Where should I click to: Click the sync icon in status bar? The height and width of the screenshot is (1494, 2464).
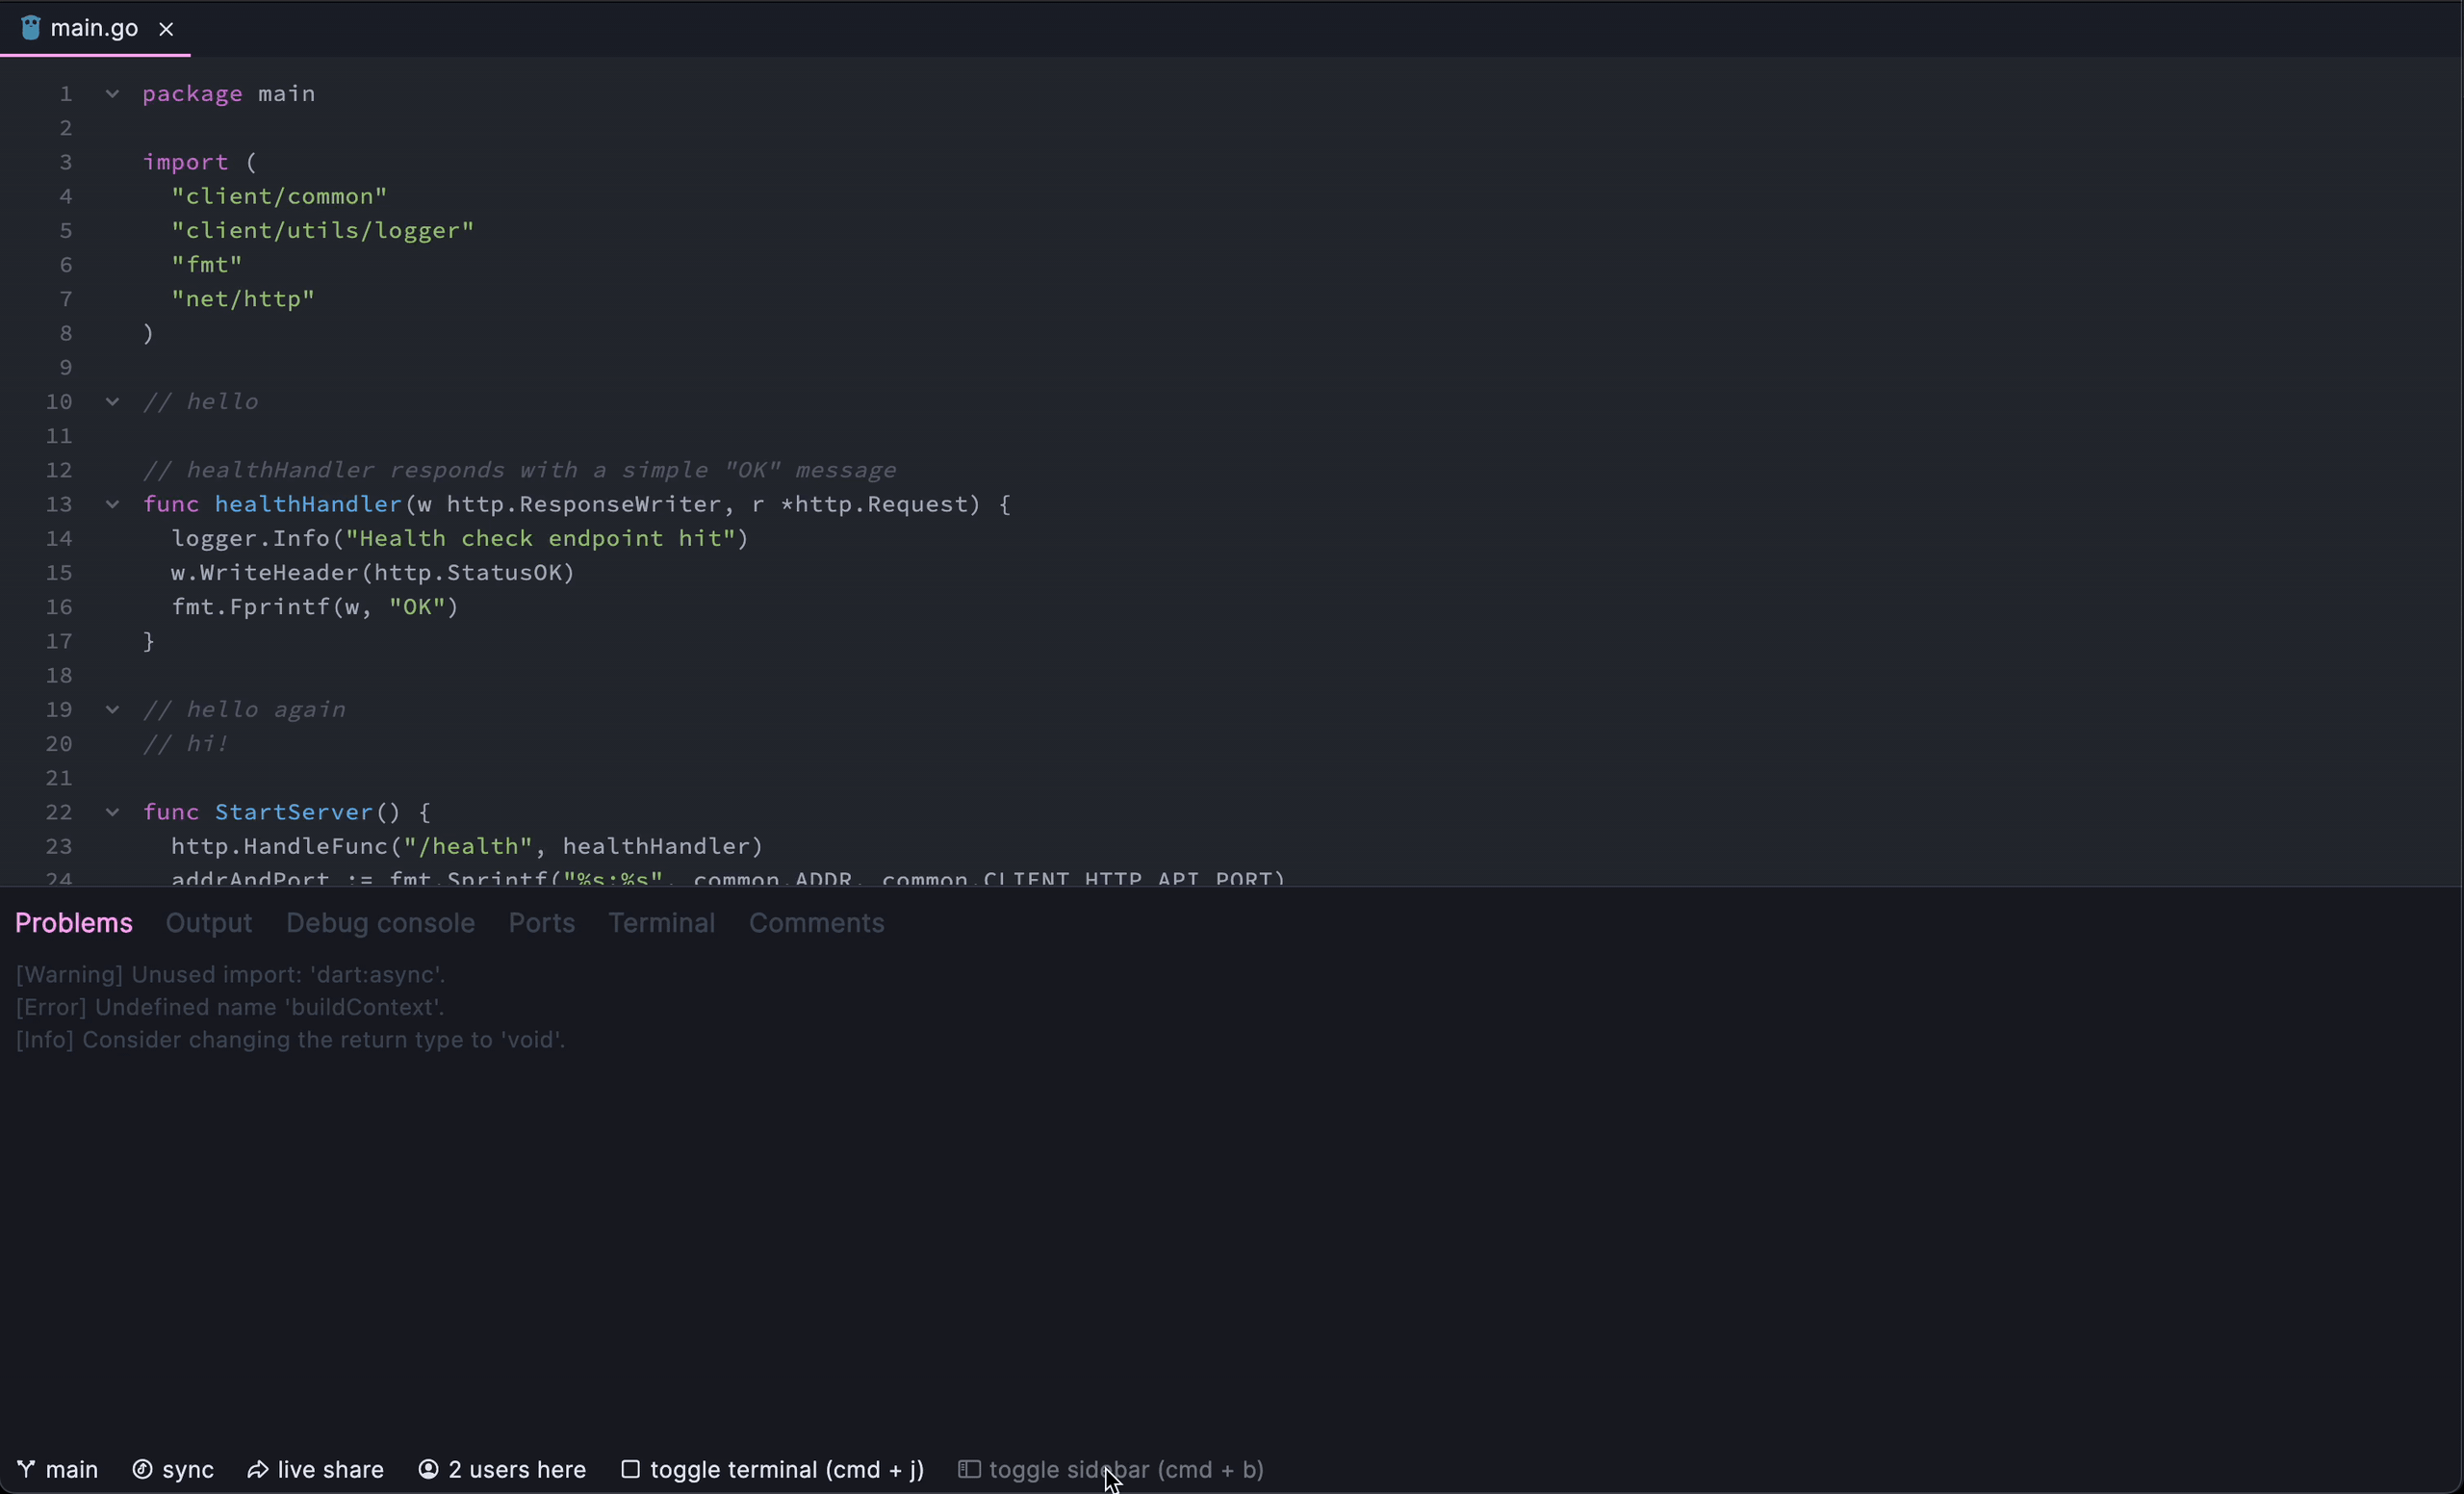point(142,1469)
